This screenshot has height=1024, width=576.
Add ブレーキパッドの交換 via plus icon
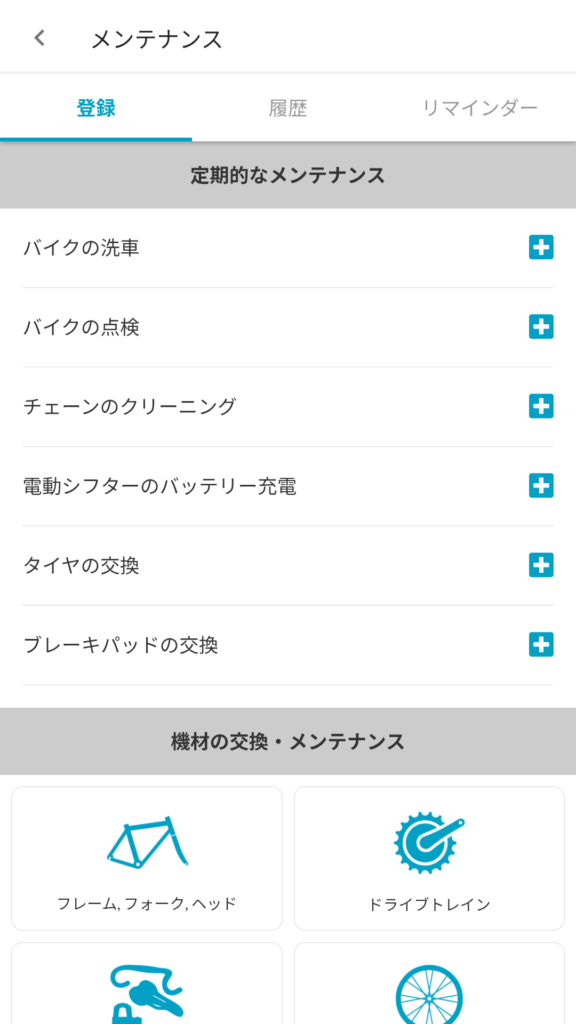pyautogui.click(x=541, y=645)
